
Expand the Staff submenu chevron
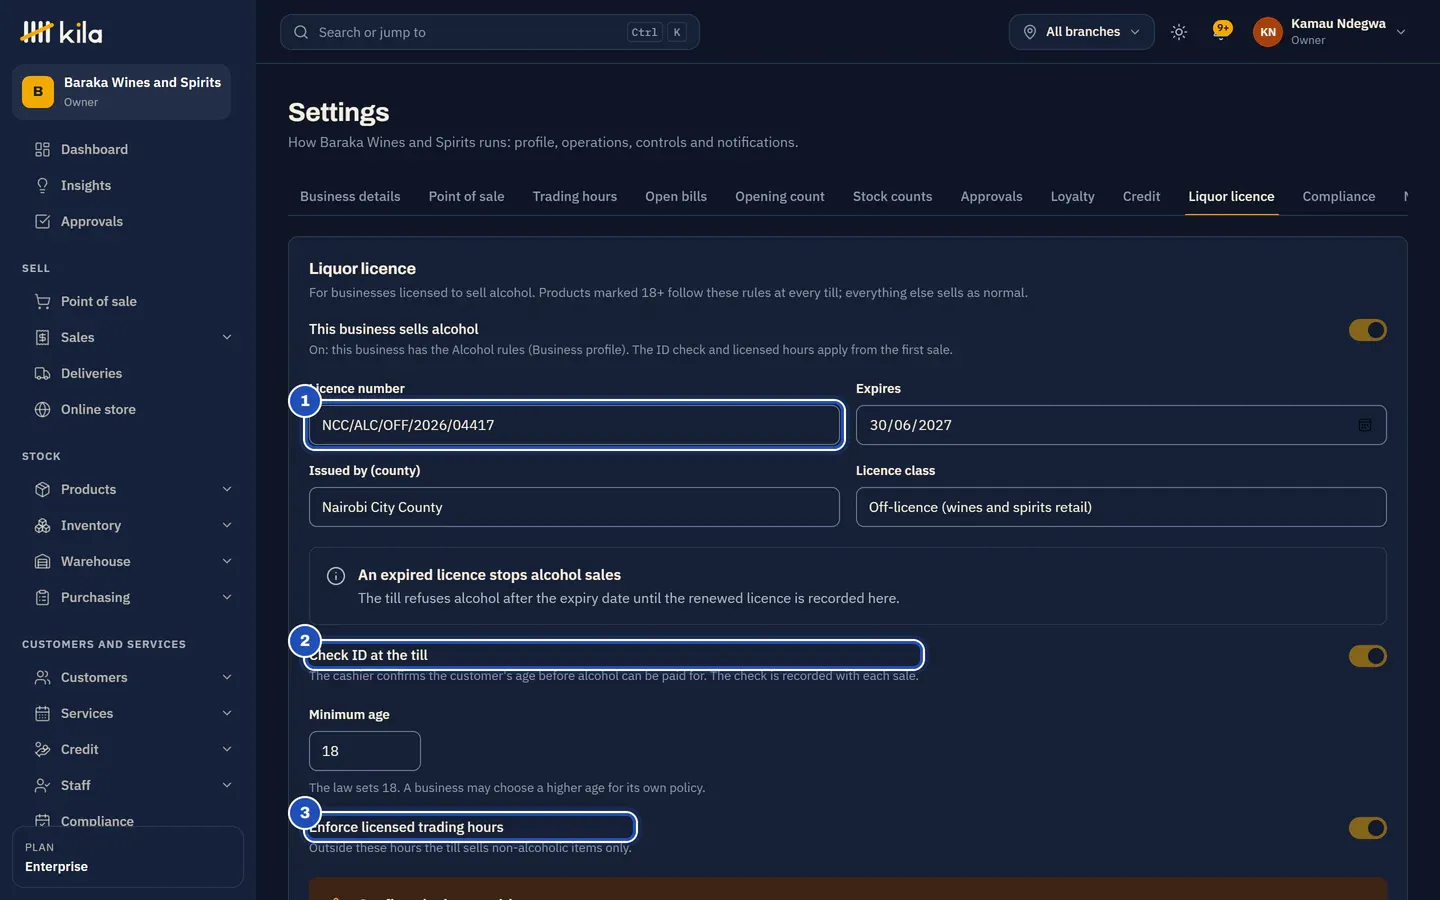[x=227, y=785]
